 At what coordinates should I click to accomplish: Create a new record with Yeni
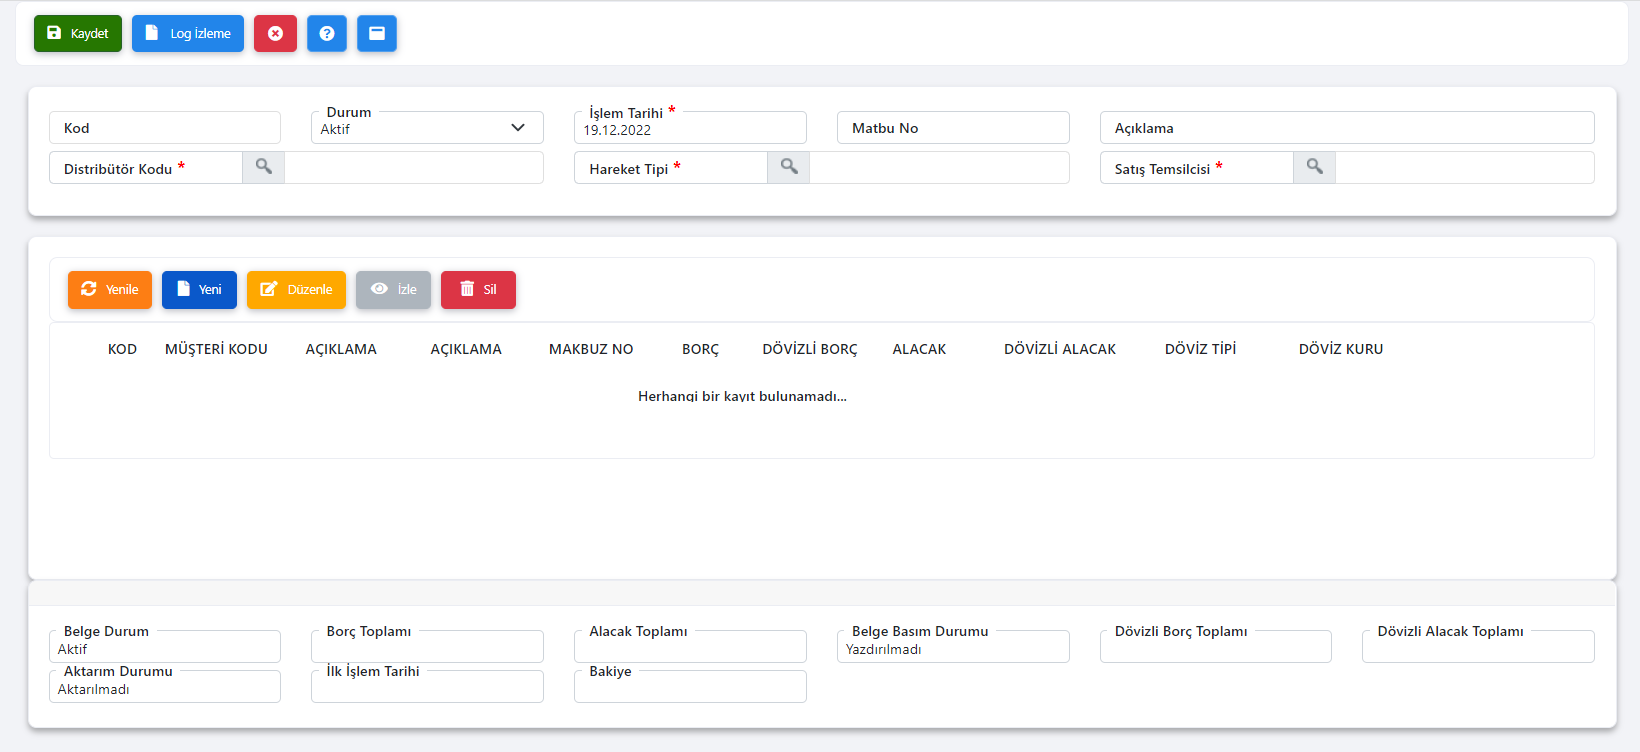point(199,289)
